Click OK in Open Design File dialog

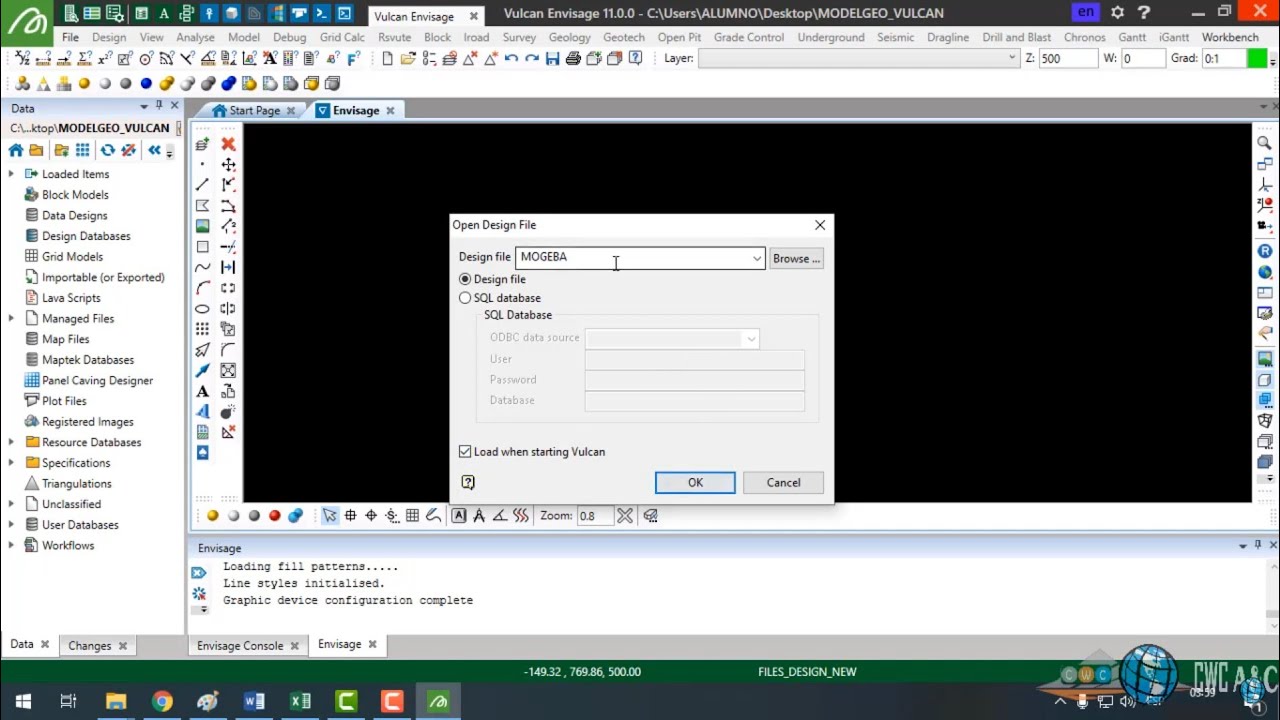pos(695,483)
